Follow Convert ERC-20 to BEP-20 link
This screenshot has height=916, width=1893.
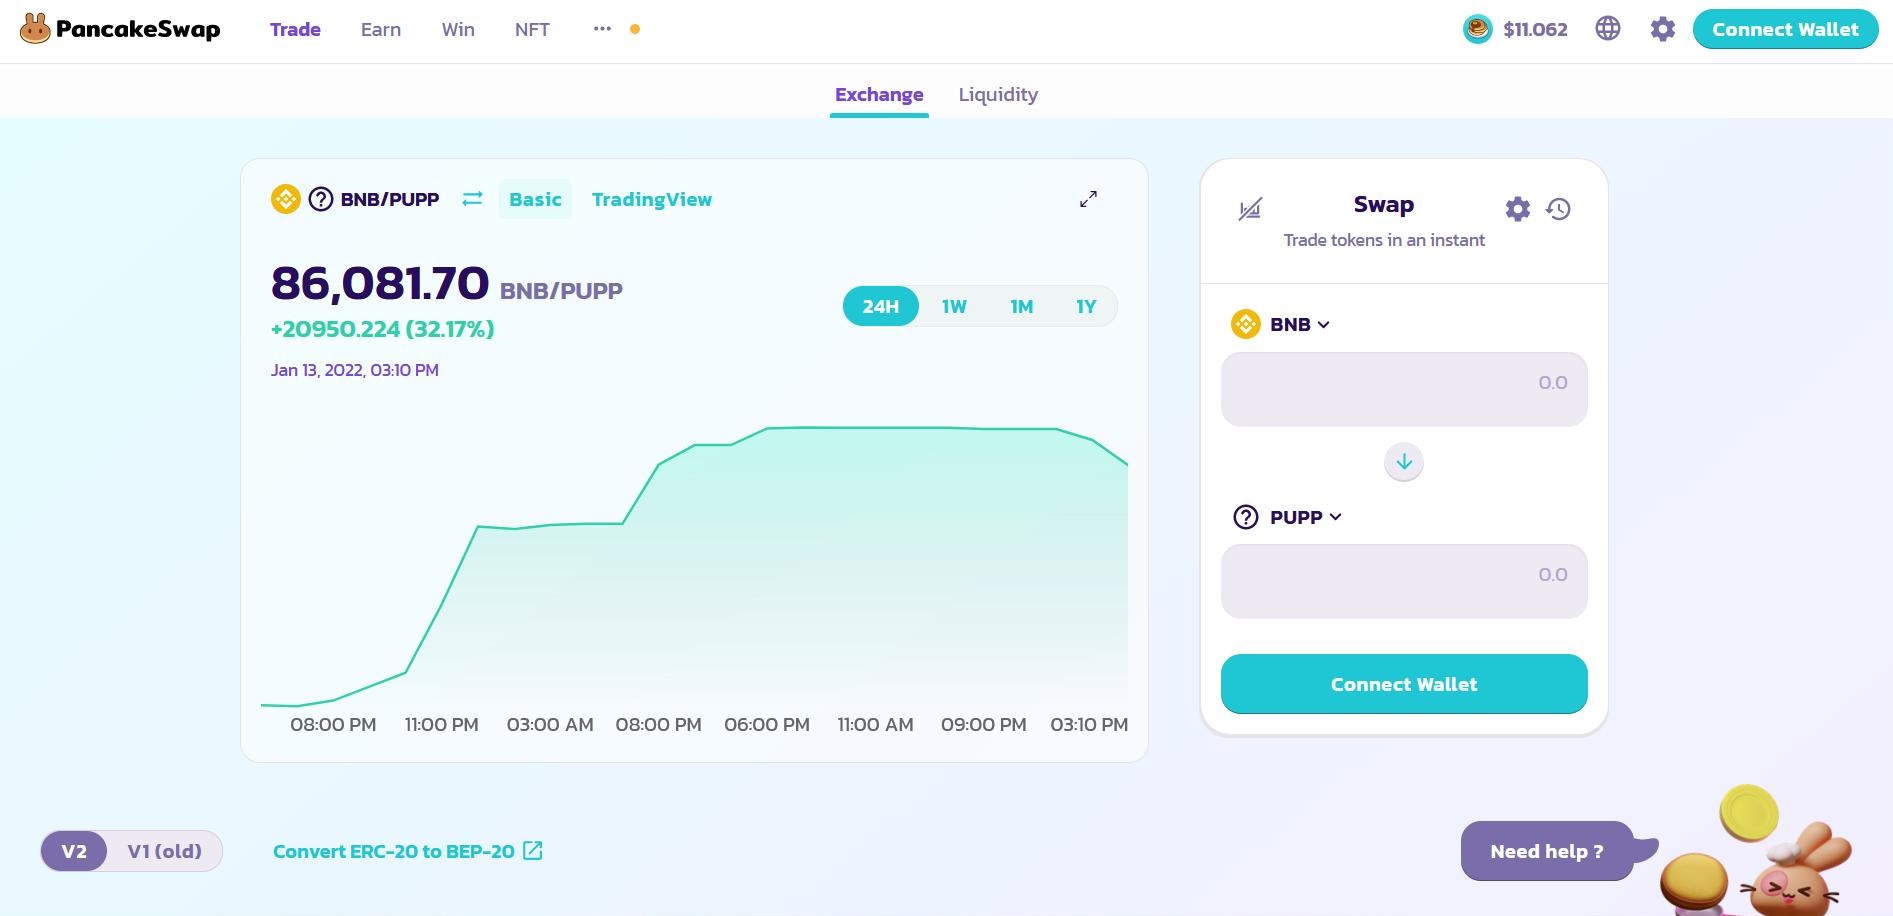(407, 851)
